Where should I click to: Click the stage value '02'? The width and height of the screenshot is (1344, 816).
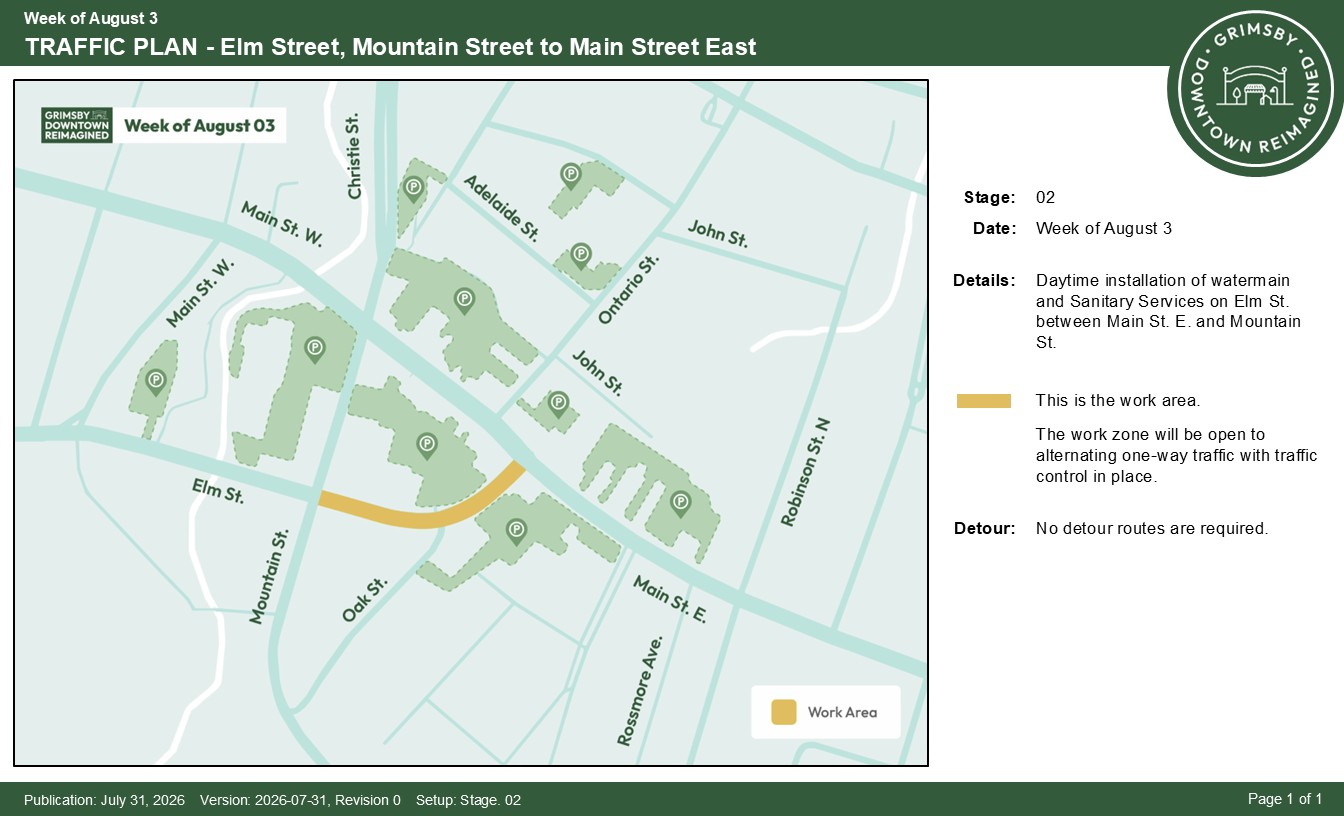pos(1046,197)
